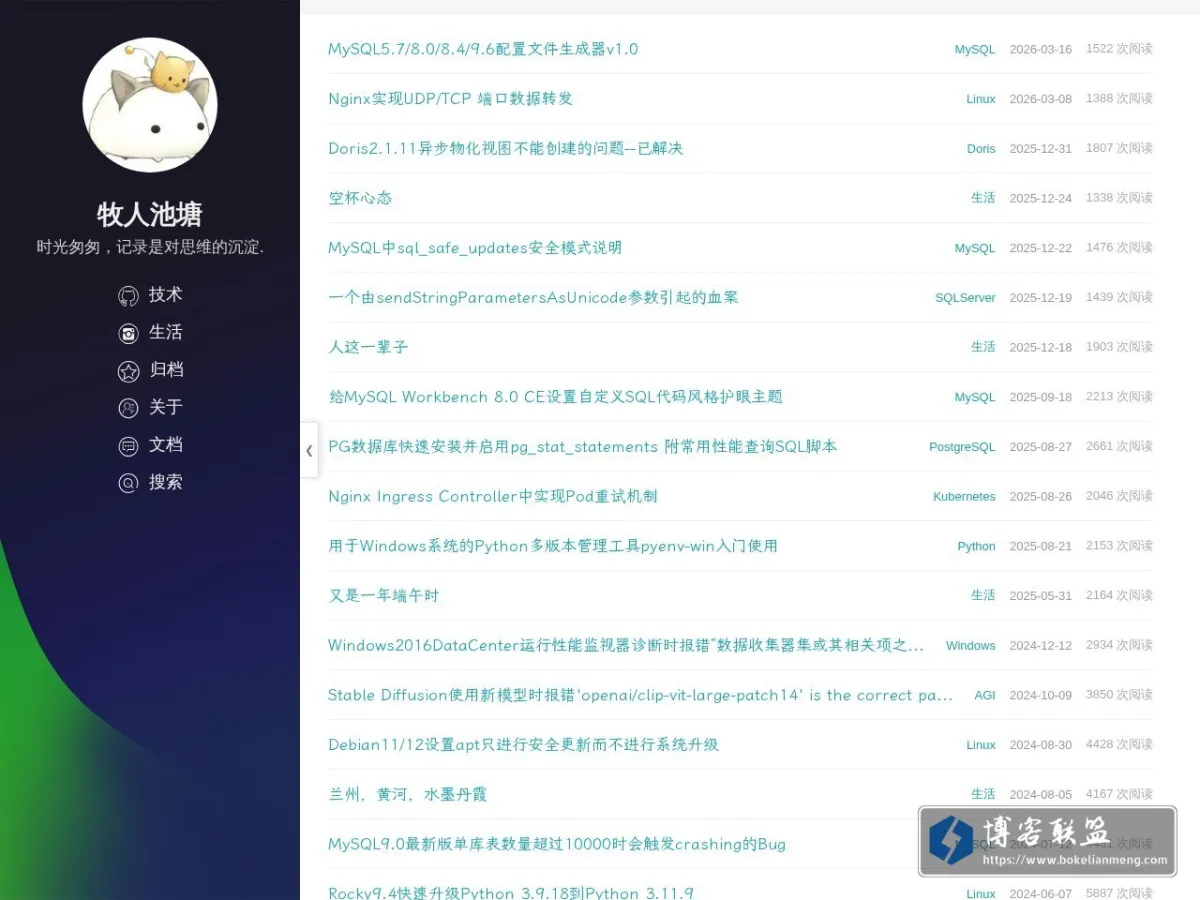Click the MySQL tag on the 2026-03-16 post
1200x900 pixels.
click(975, 49)
